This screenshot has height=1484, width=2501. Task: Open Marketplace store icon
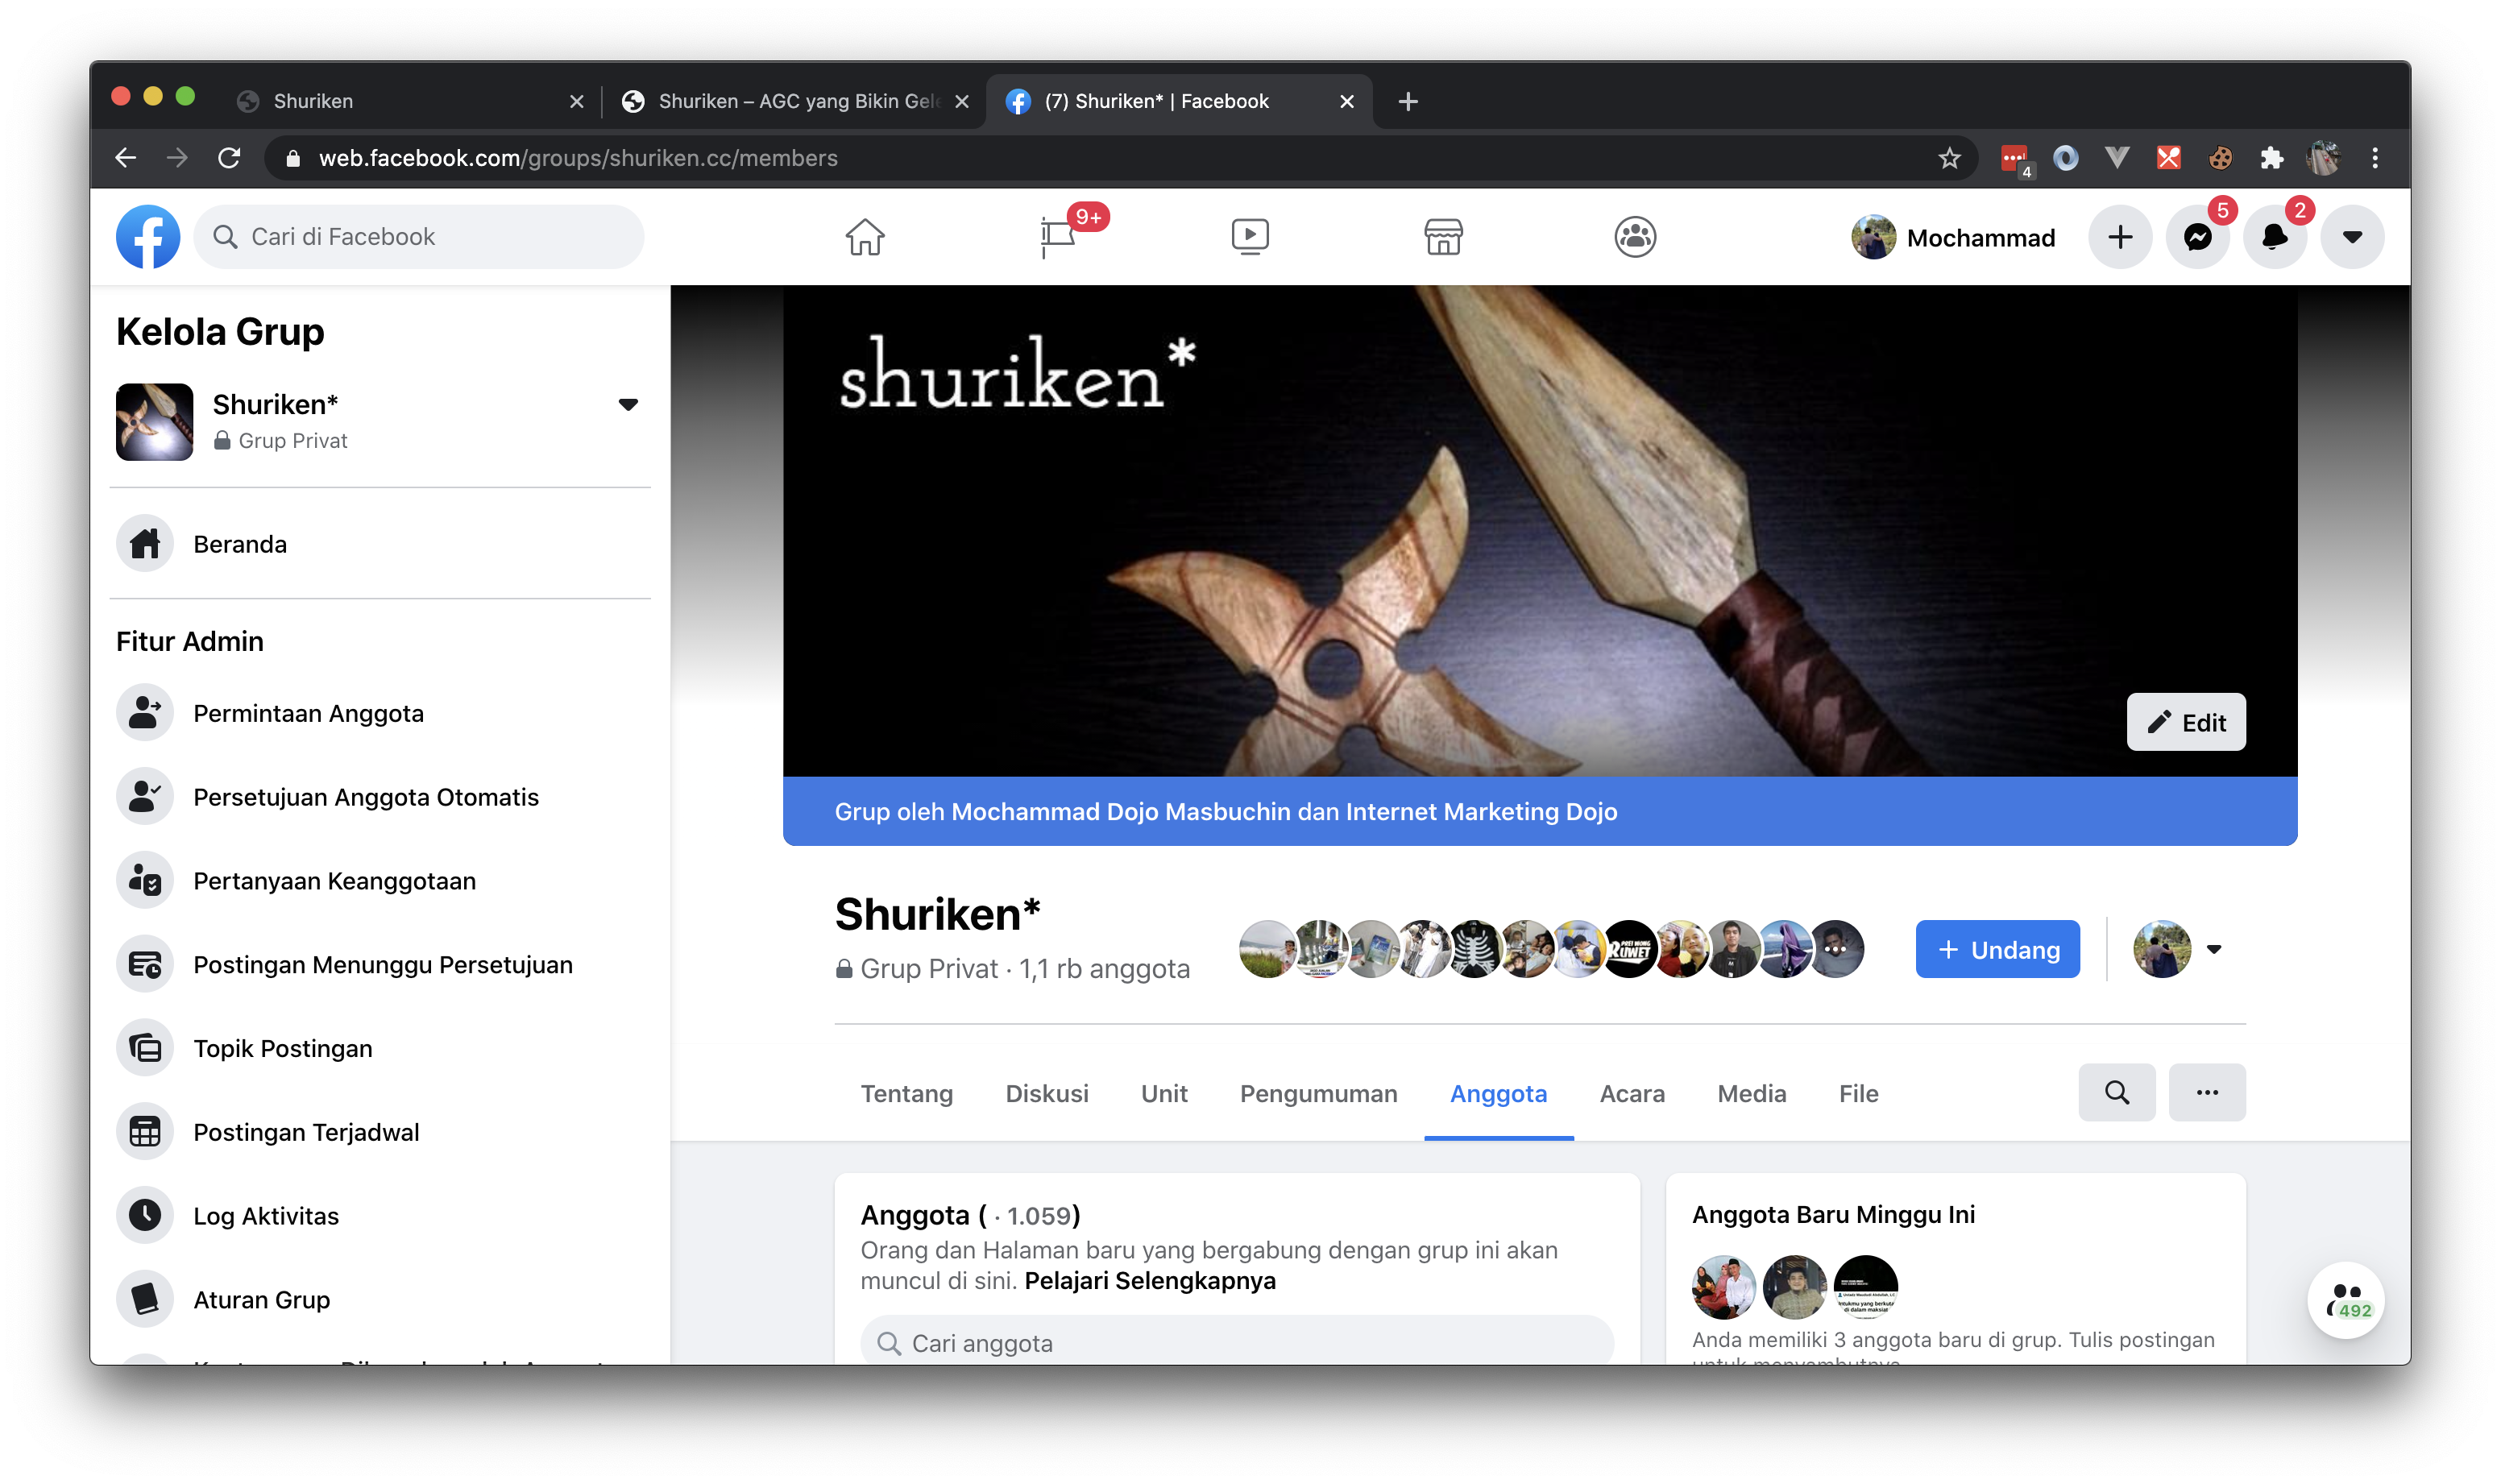tap(1442, 237)
